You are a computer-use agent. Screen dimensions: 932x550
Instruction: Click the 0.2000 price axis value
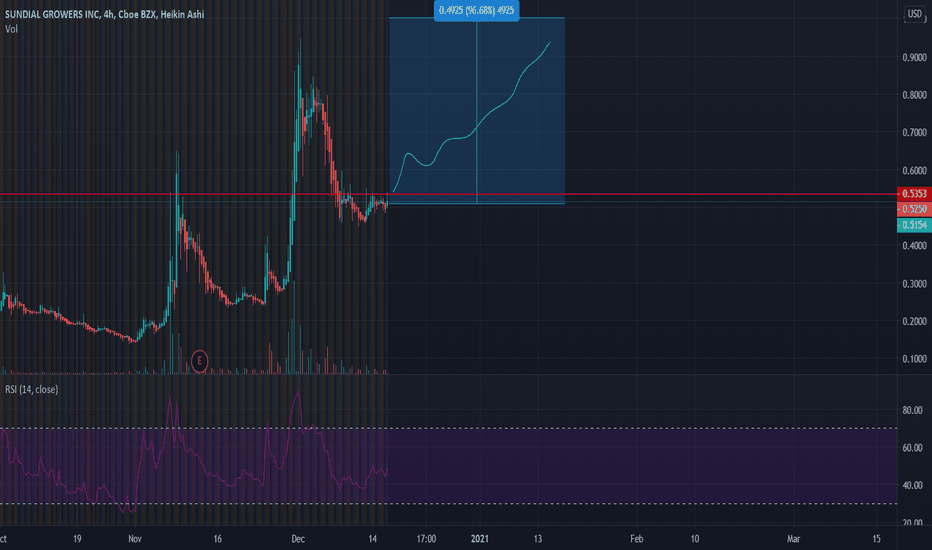914,321
